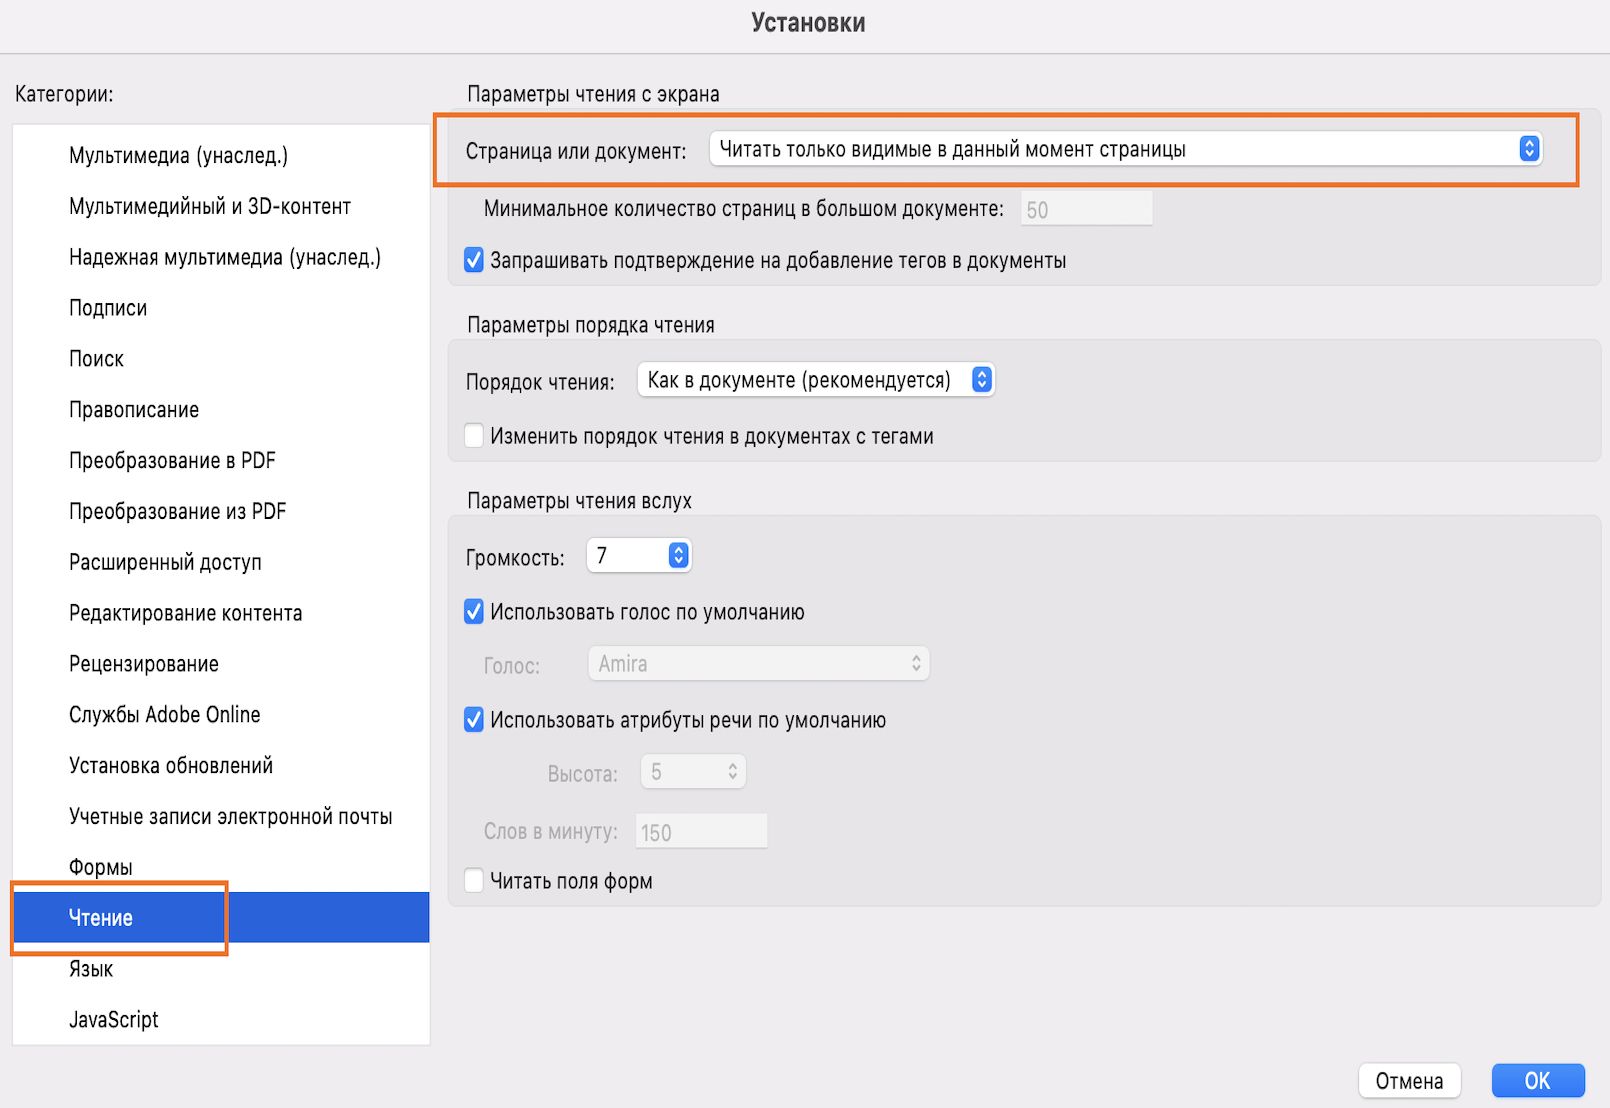Open the «Язык» category

91,969
